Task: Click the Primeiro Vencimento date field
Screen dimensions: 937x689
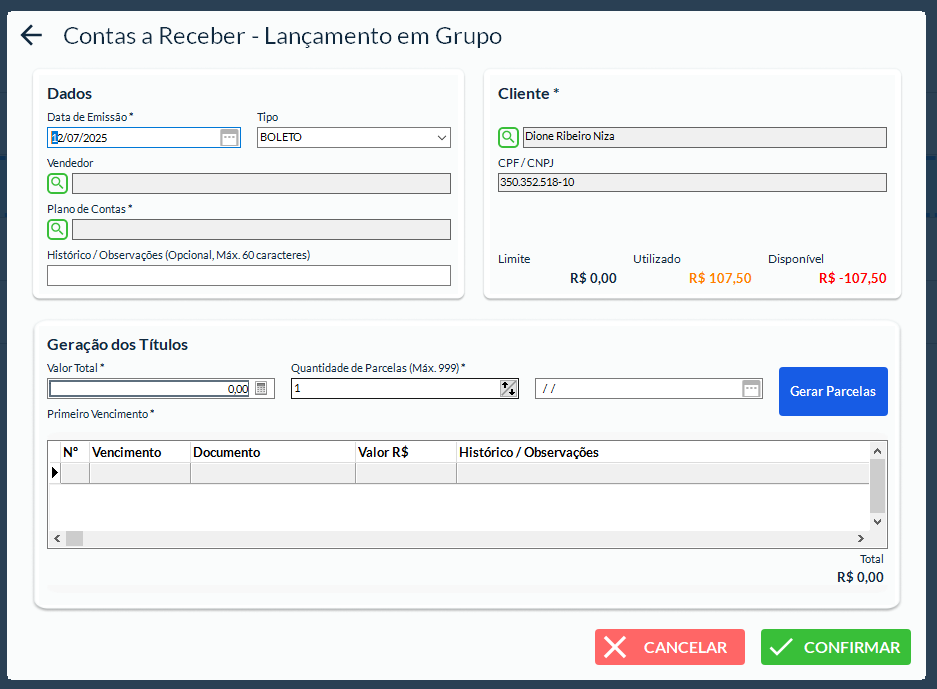Action: [638, 389]
